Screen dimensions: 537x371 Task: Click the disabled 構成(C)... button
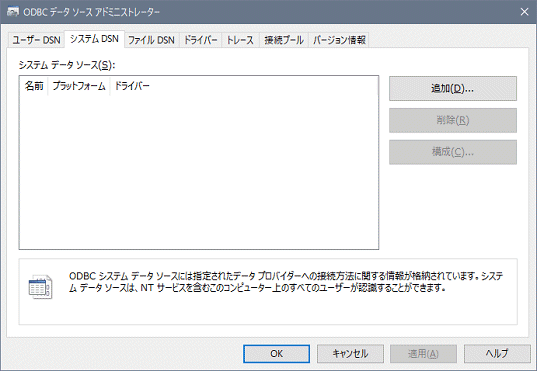(x=453, y=152)
